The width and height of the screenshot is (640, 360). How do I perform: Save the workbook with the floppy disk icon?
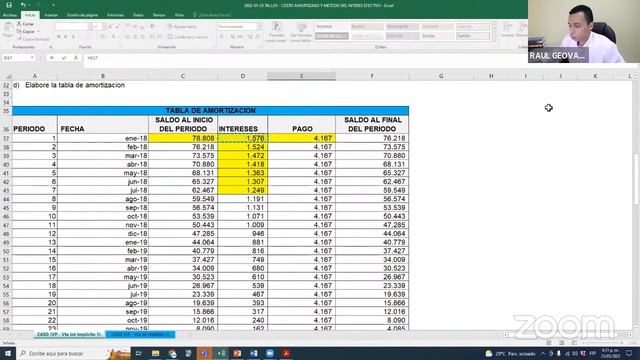(9, 5)
